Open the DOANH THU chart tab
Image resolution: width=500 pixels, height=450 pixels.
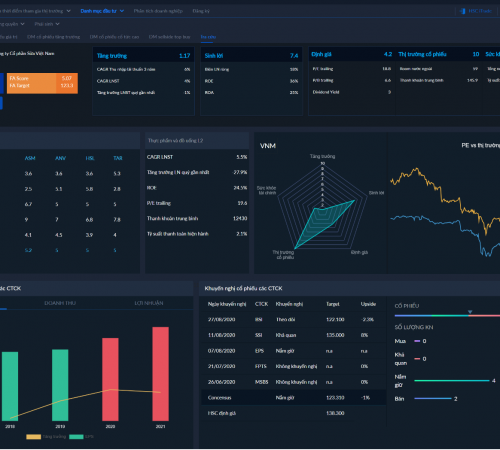tap(60, 303)
